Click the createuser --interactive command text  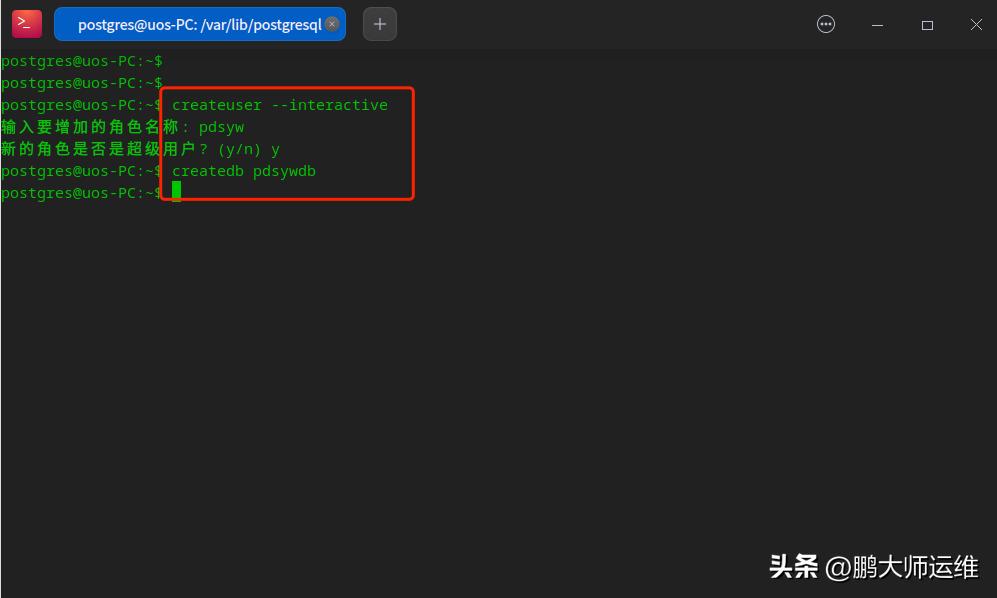click(x=280, y=104)
